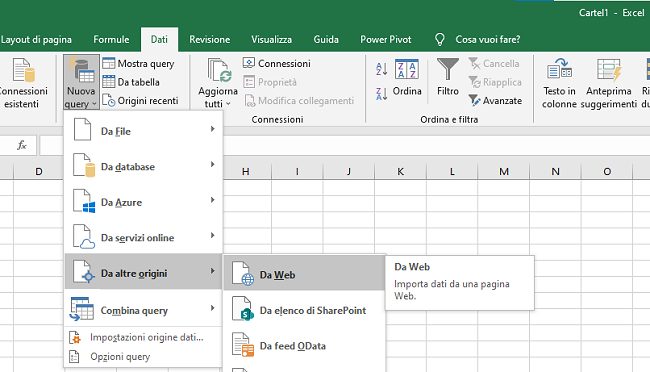The image size is (650, 372).
Task: Click Testo in colonne icon
Action: tap(559, 69)
